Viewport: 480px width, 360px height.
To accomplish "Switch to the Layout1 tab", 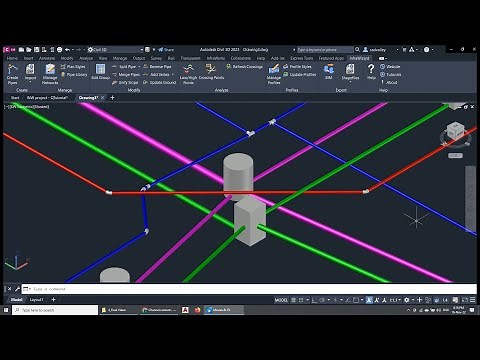I will pyautogui.click(x=36, y=300).
